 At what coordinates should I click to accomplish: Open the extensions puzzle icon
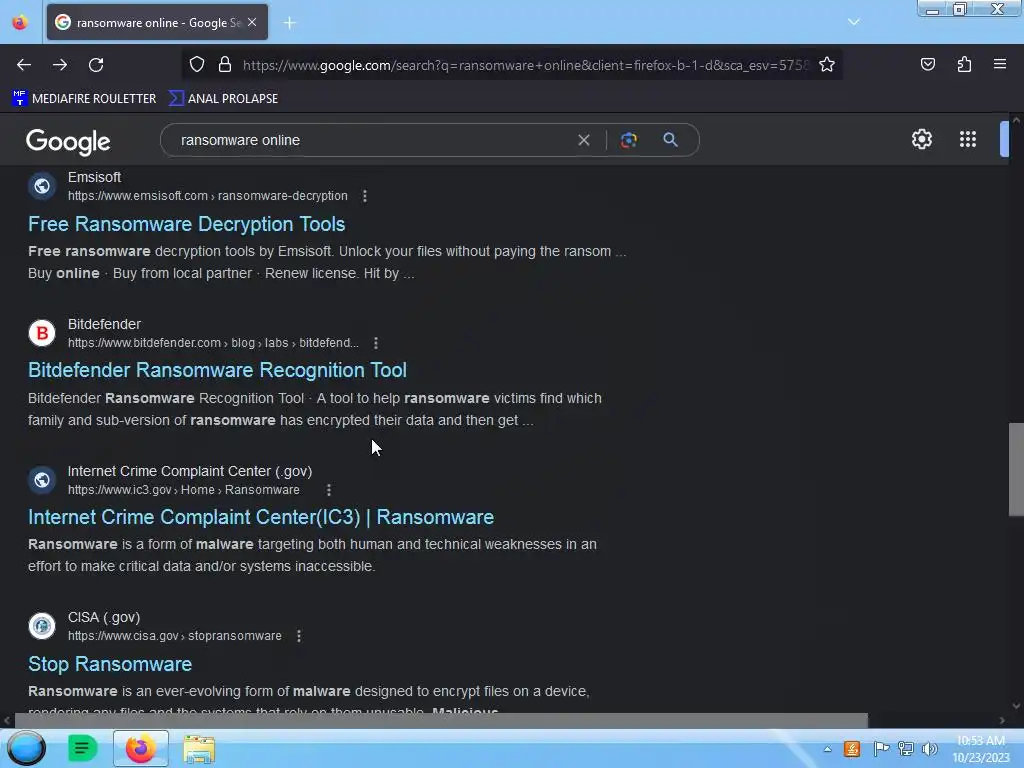tap(964, 64)
